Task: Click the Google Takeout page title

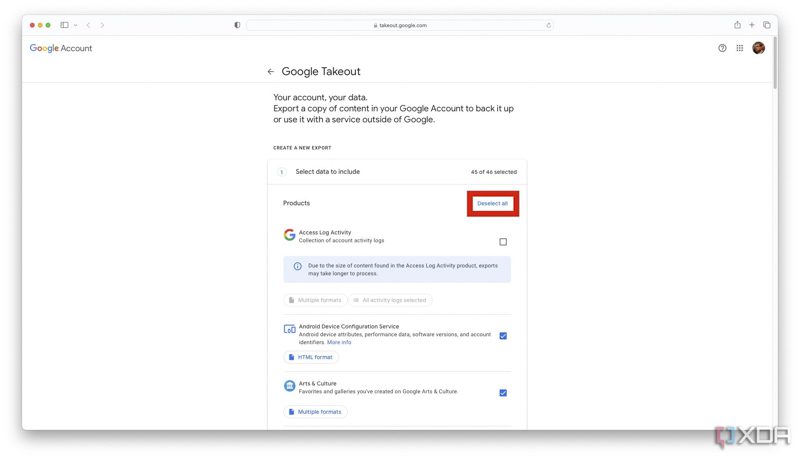Action: [x=321, y=71]
